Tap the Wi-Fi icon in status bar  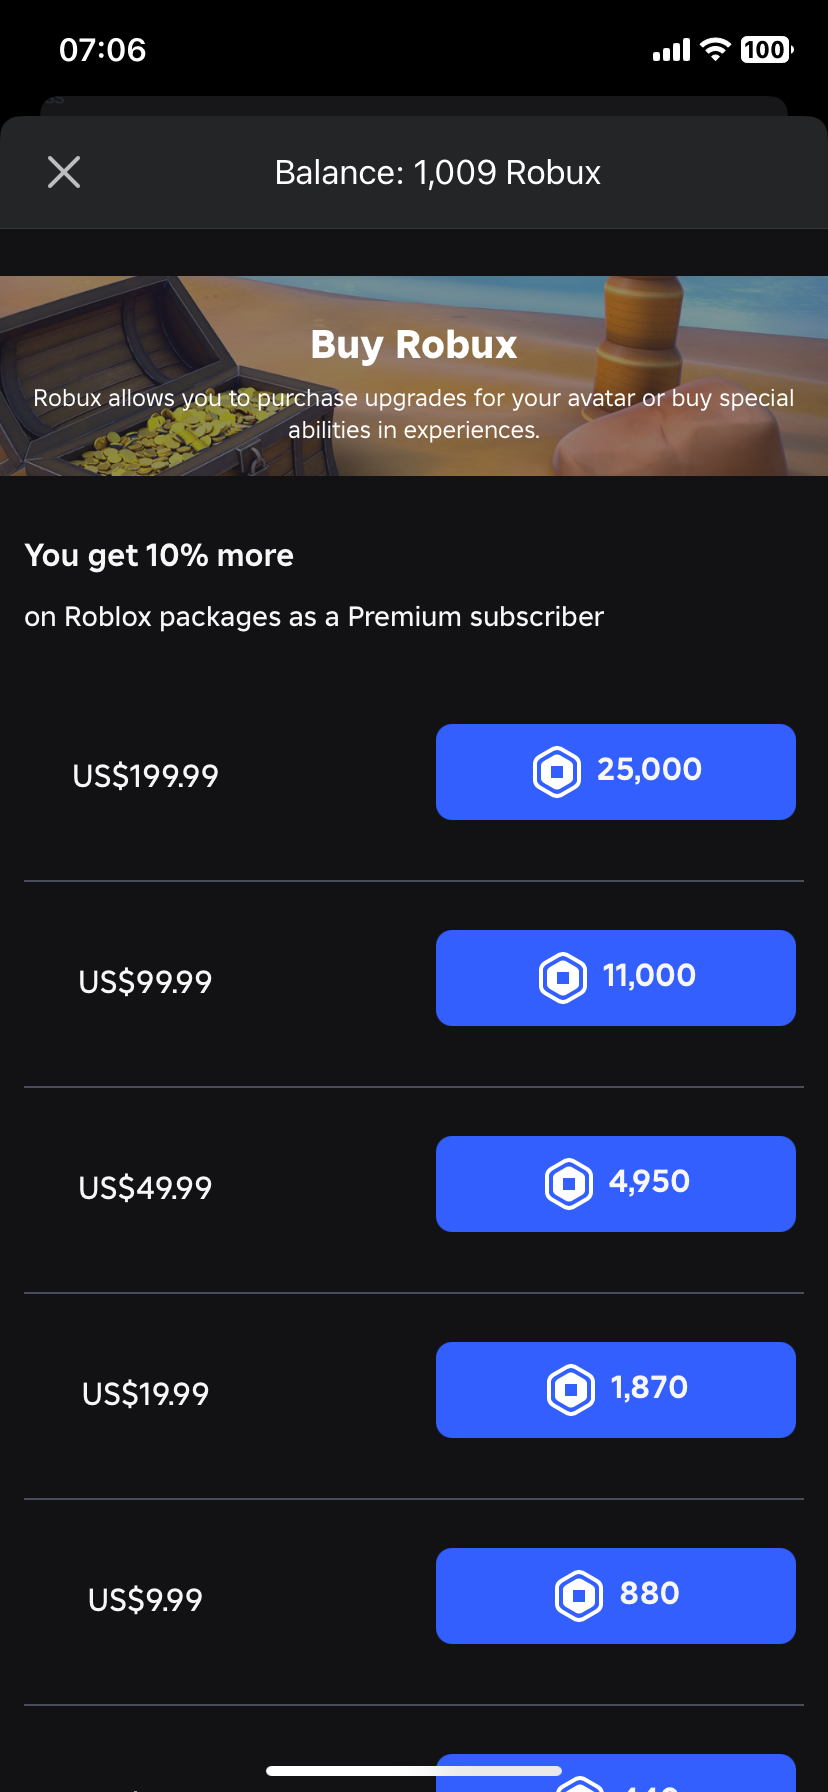tap(715, 49)
